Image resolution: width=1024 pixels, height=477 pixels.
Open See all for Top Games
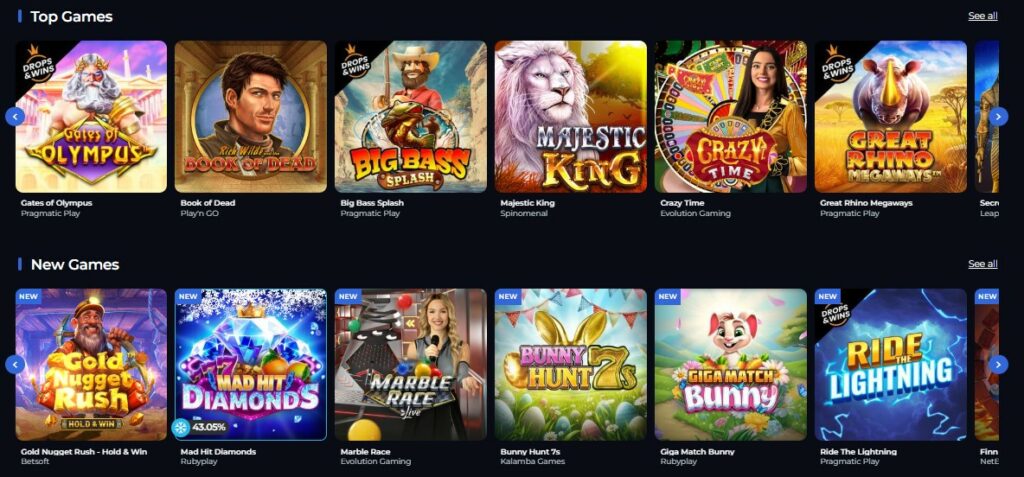pos(982,16)
